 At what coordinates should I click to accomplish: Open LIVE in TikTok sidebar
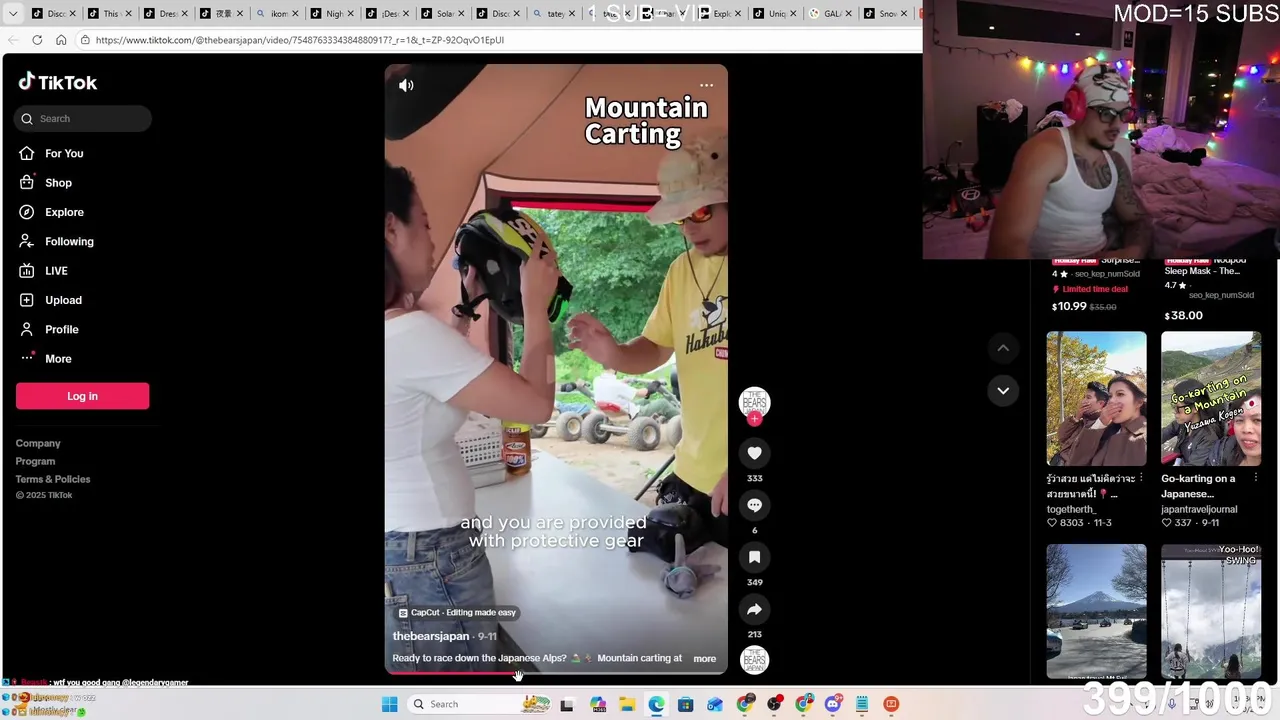pos(56,271)
